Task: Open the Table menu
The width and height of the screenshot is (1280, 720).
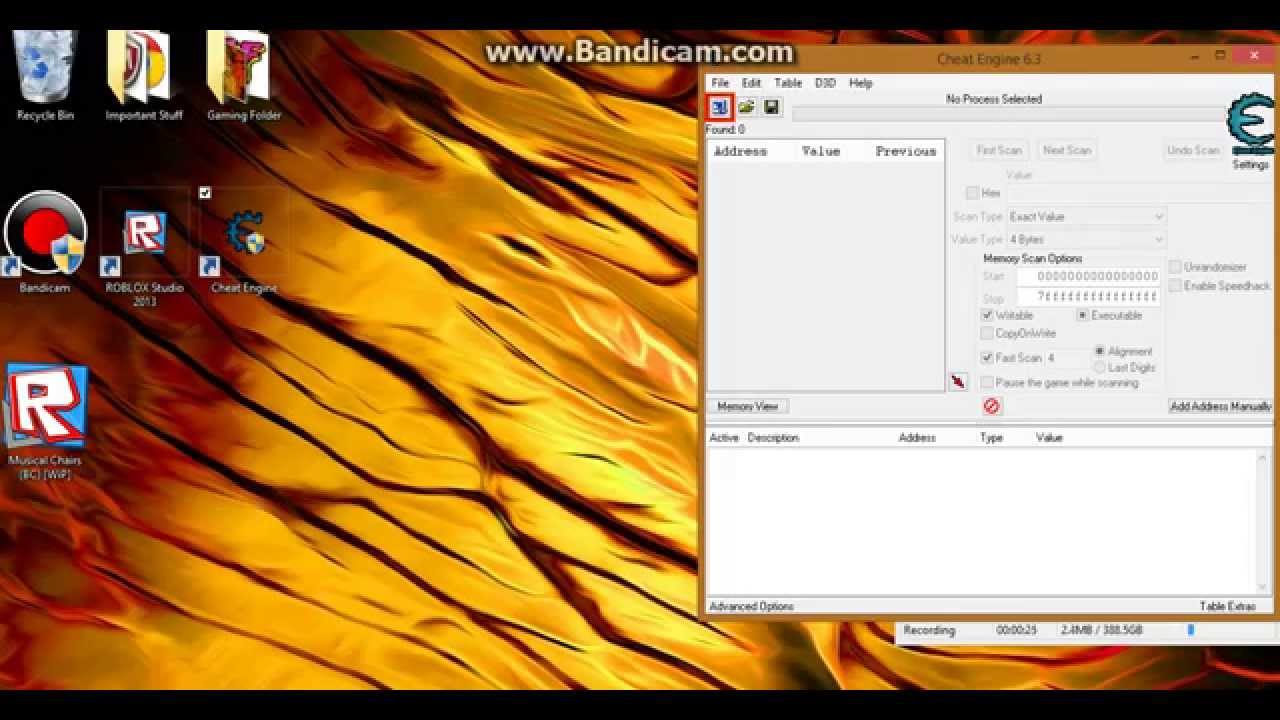Action: (788, 83)
